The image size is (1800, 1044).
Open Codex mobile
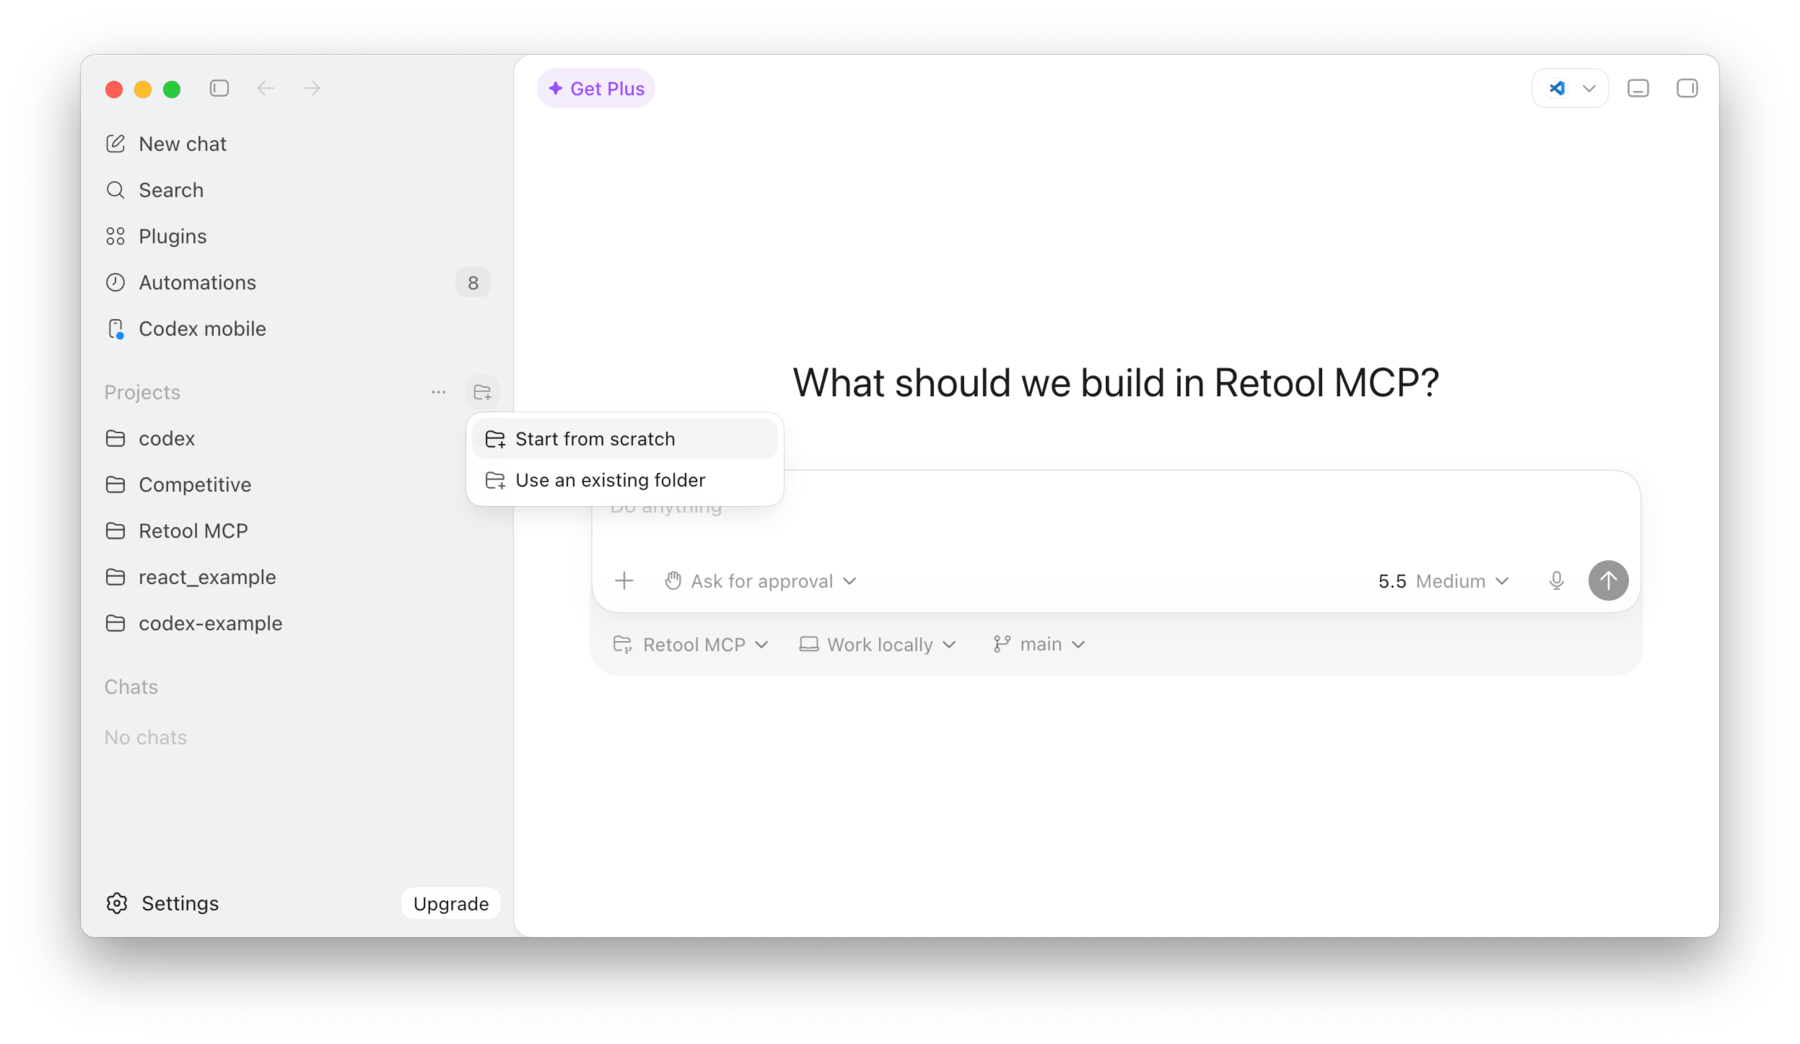[297, 329]
